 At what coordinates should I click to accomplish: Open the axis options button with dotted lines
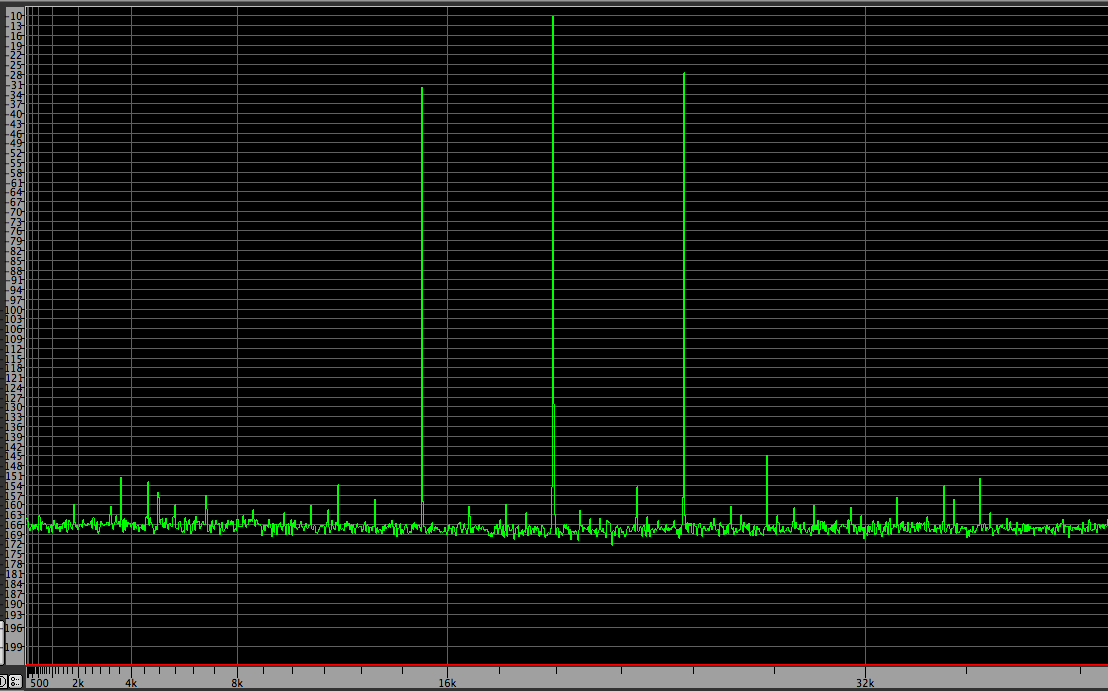[15, 683]
